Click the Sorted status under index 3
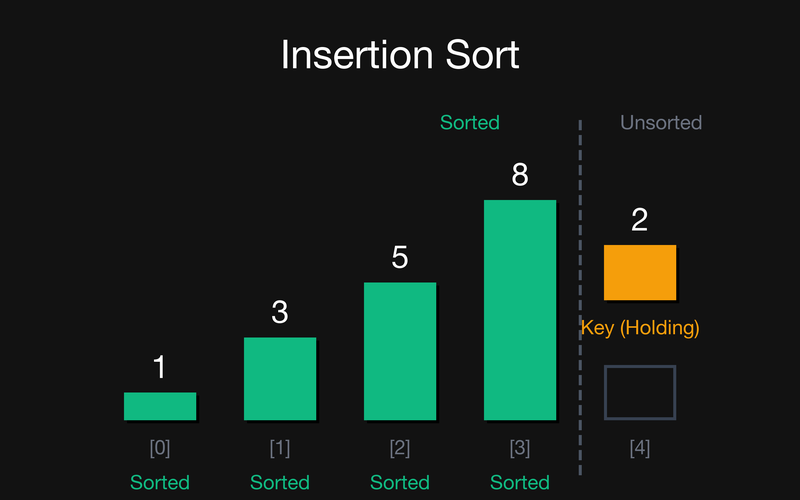 tap(520, 482)
